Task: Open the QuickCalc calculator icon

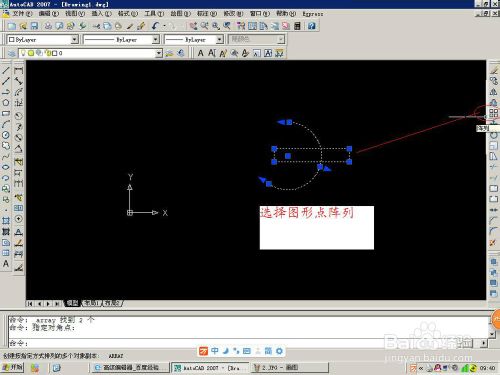Action: coord(297,26)
